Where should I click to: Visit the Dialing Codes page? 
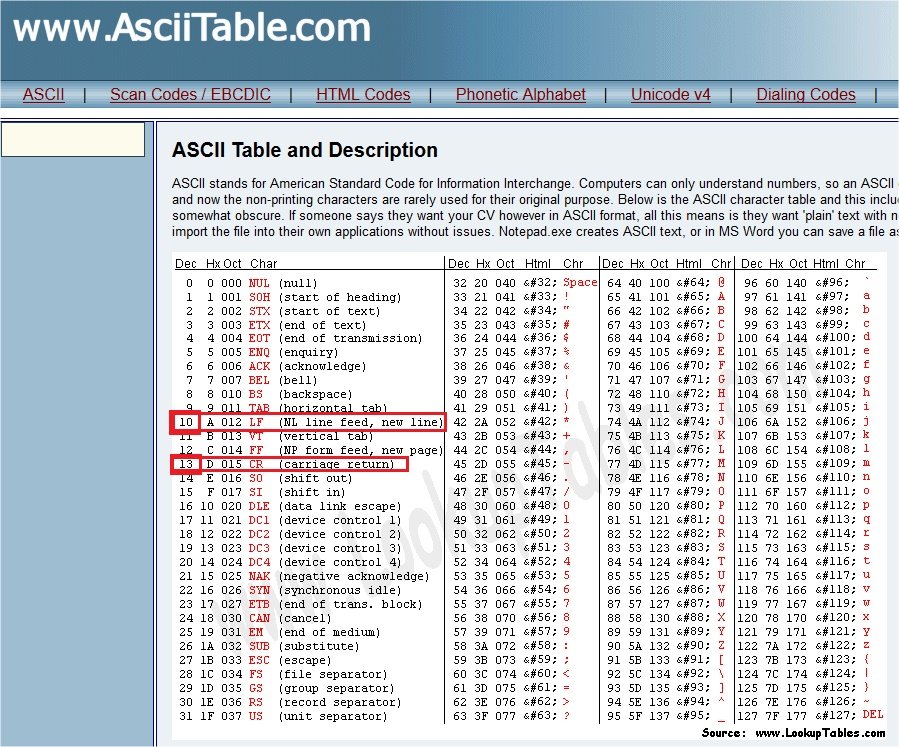pyautogui.click(x=805, y=95)
